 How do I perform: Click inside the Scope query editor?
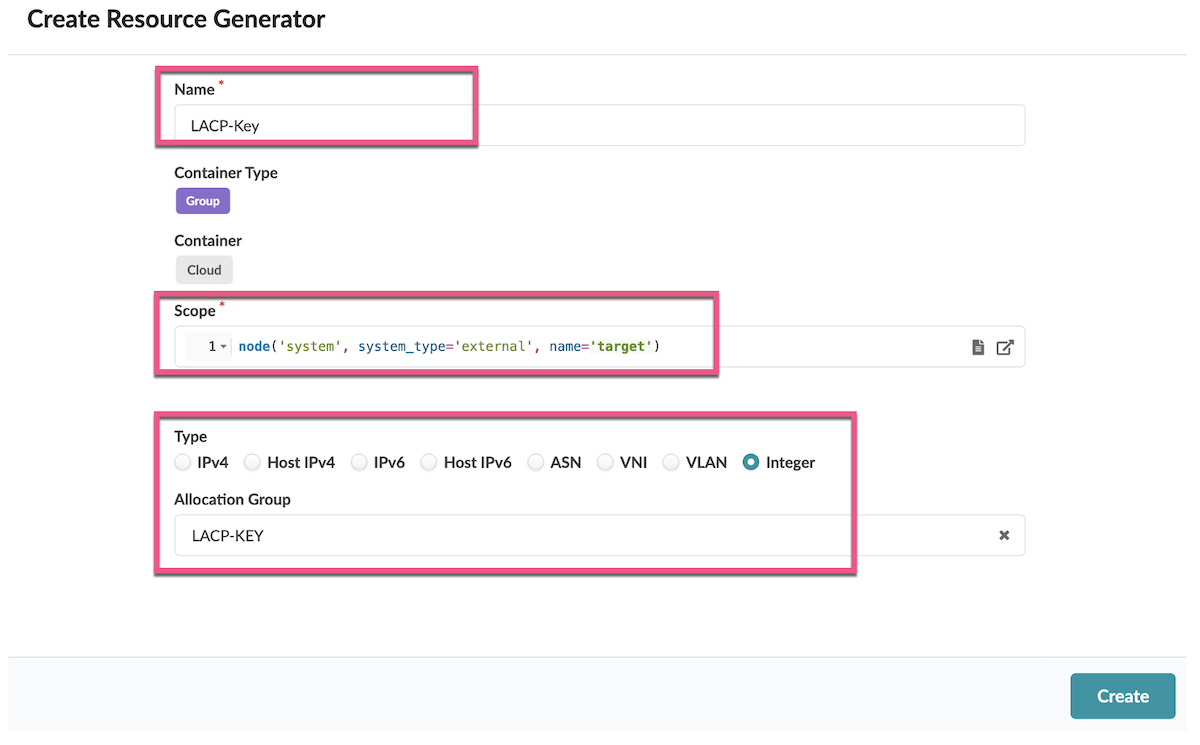click(600, 347)
